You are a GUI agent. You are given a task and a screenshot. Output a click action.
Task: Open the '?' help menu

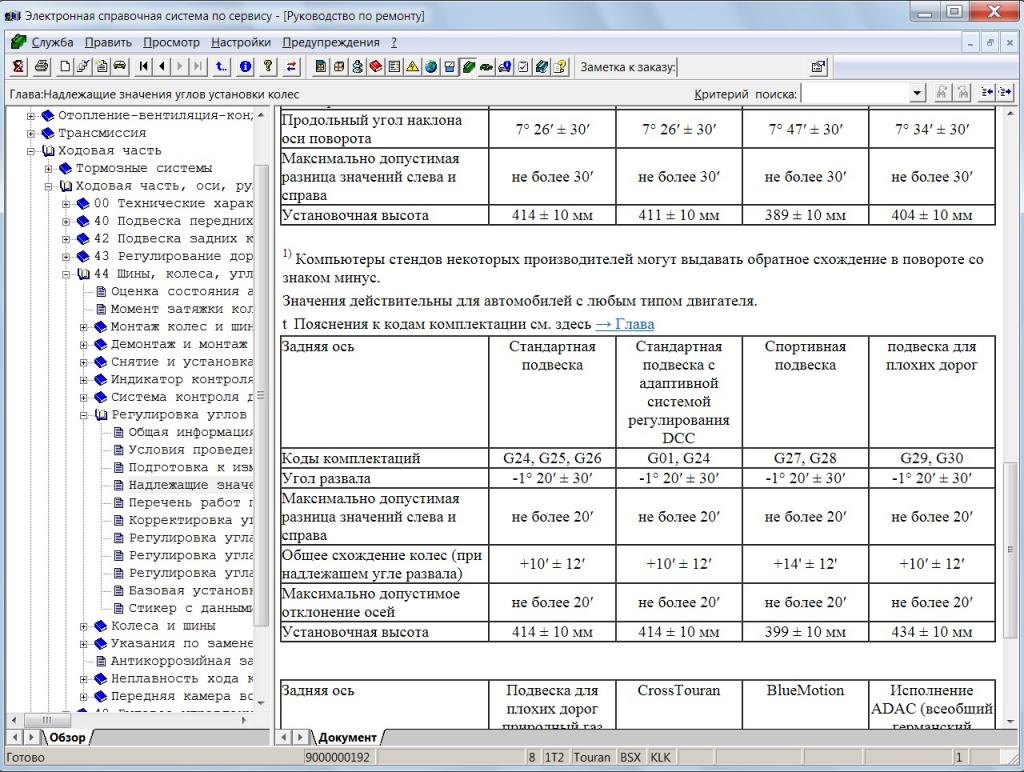394,42
